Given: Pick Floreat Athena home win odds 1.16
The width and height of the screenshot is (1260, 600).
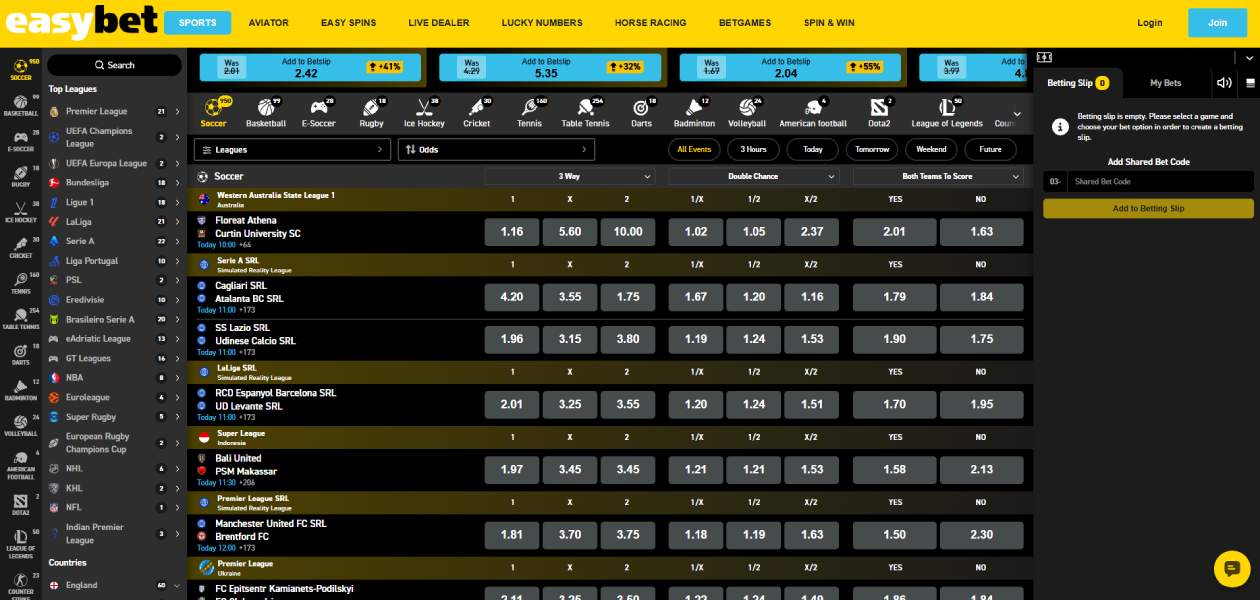Looking at the screenshot, I should point(512,232).
